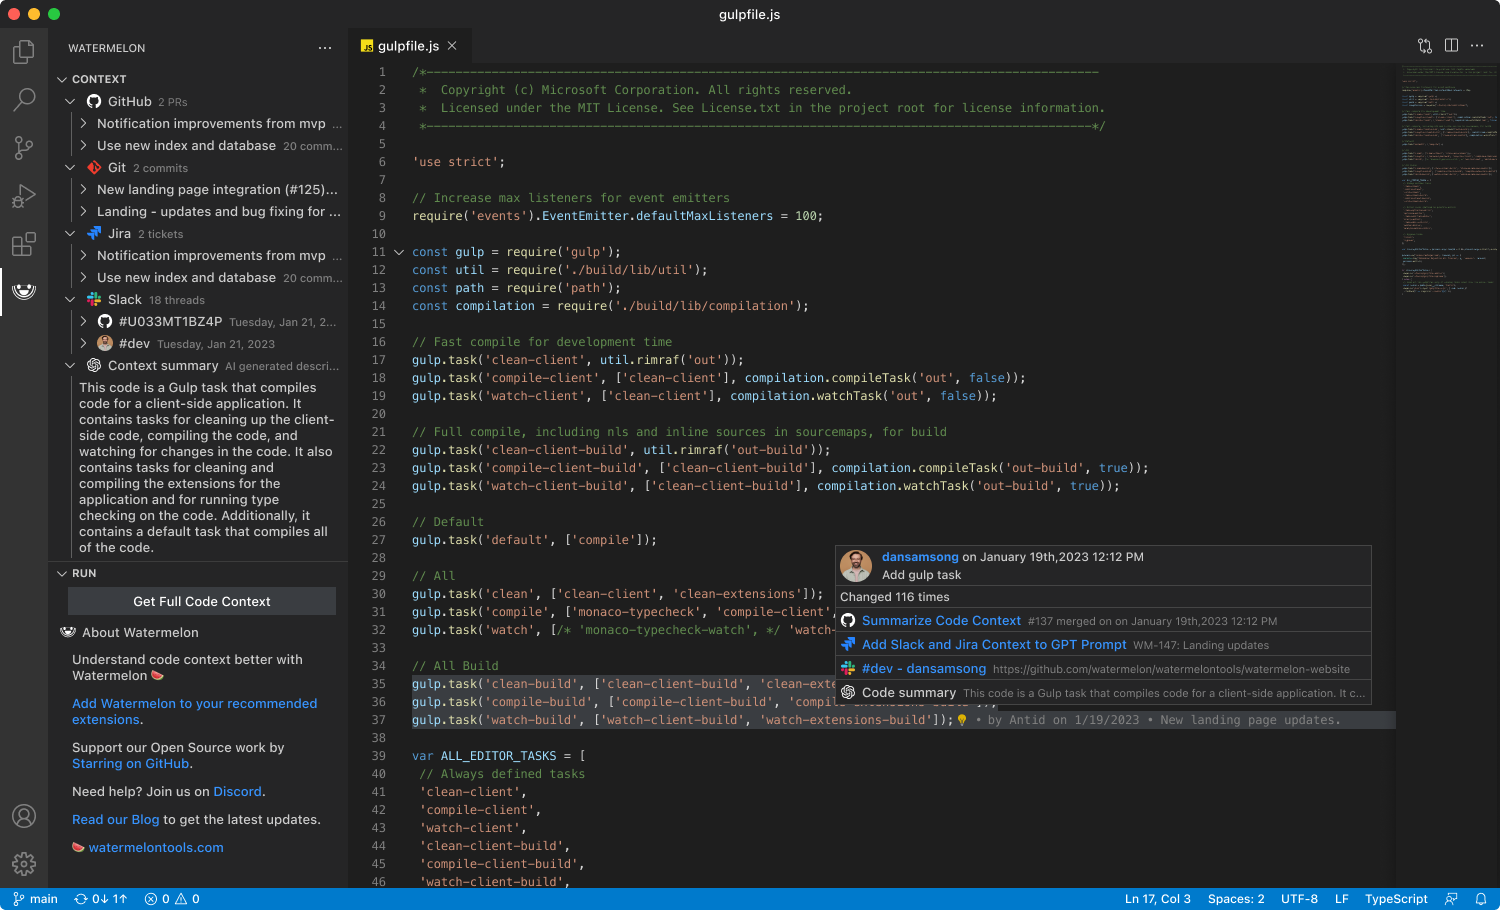Open Summarize Code Context PR in hover

click(941, 621)
